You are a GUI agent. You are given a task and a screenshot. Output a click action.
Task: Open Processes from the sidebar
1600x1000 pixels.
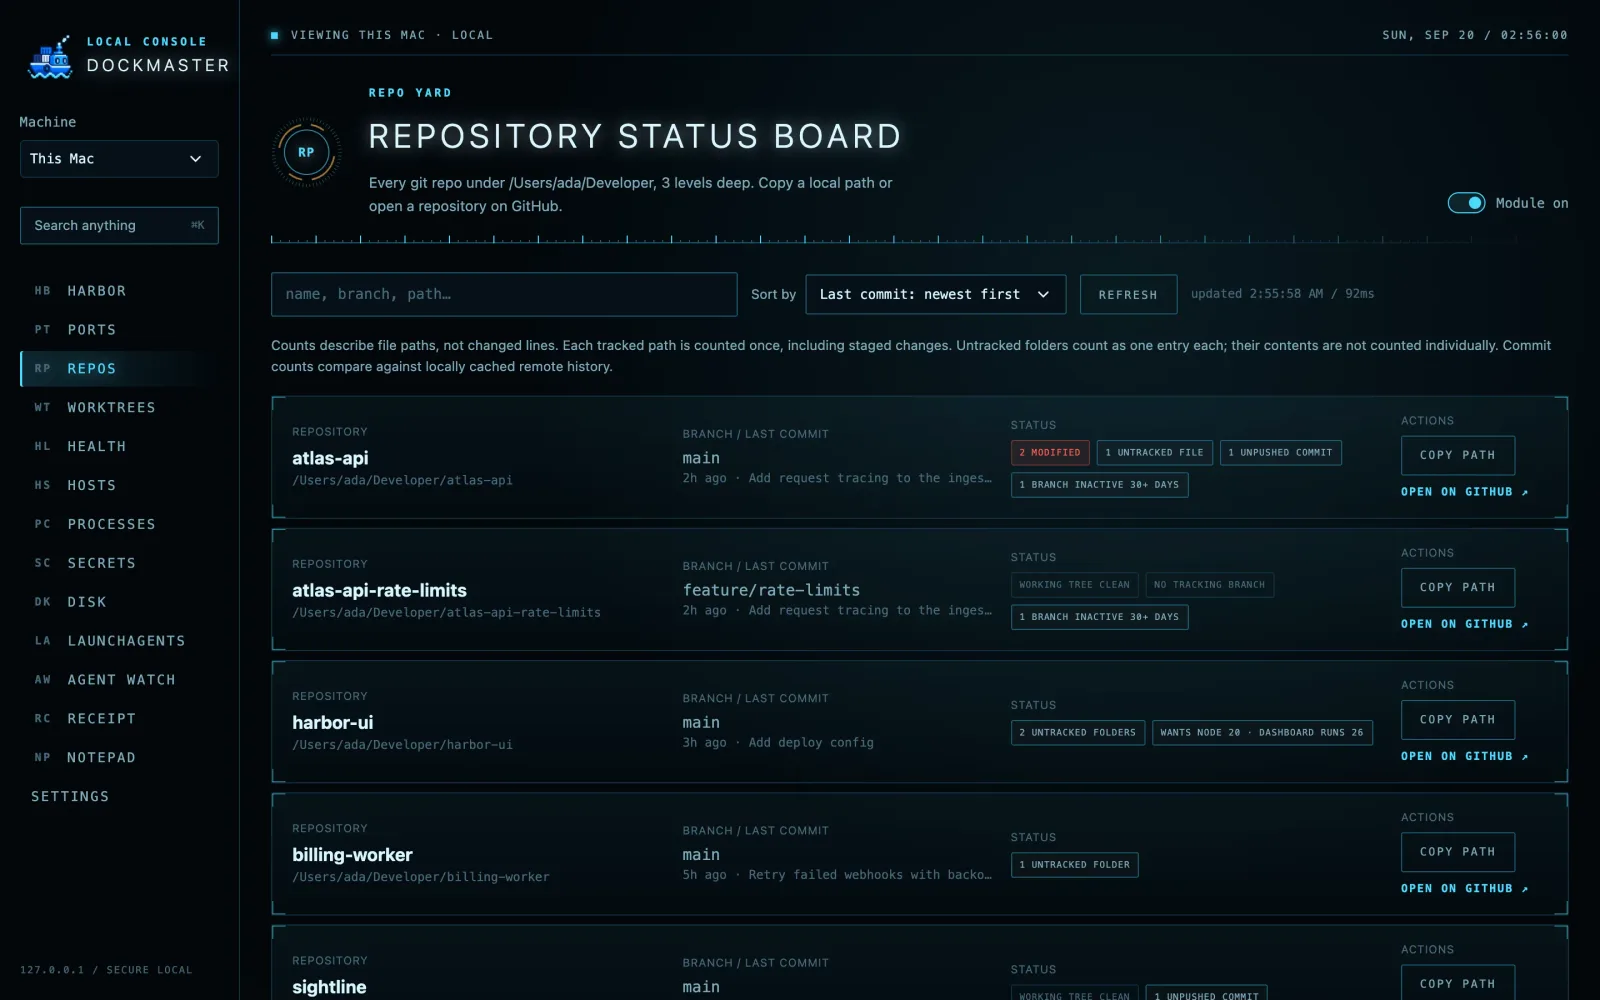[x=119, y=524]
